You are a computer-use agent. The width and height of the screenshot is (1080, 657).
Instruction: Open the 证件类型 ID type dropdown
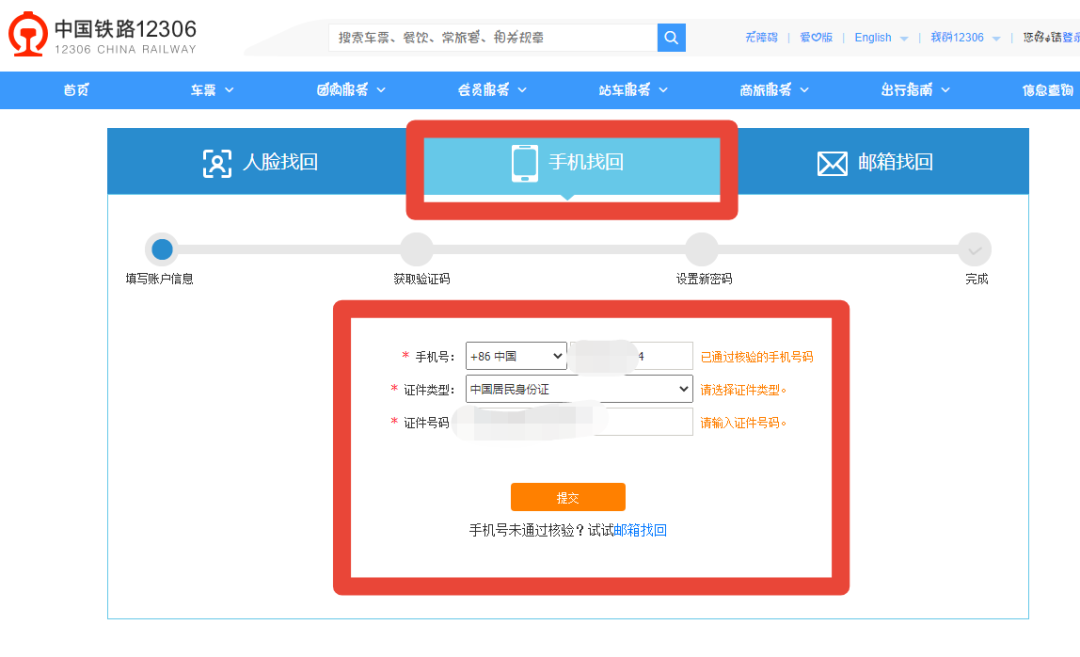click(x=579, y=389)
